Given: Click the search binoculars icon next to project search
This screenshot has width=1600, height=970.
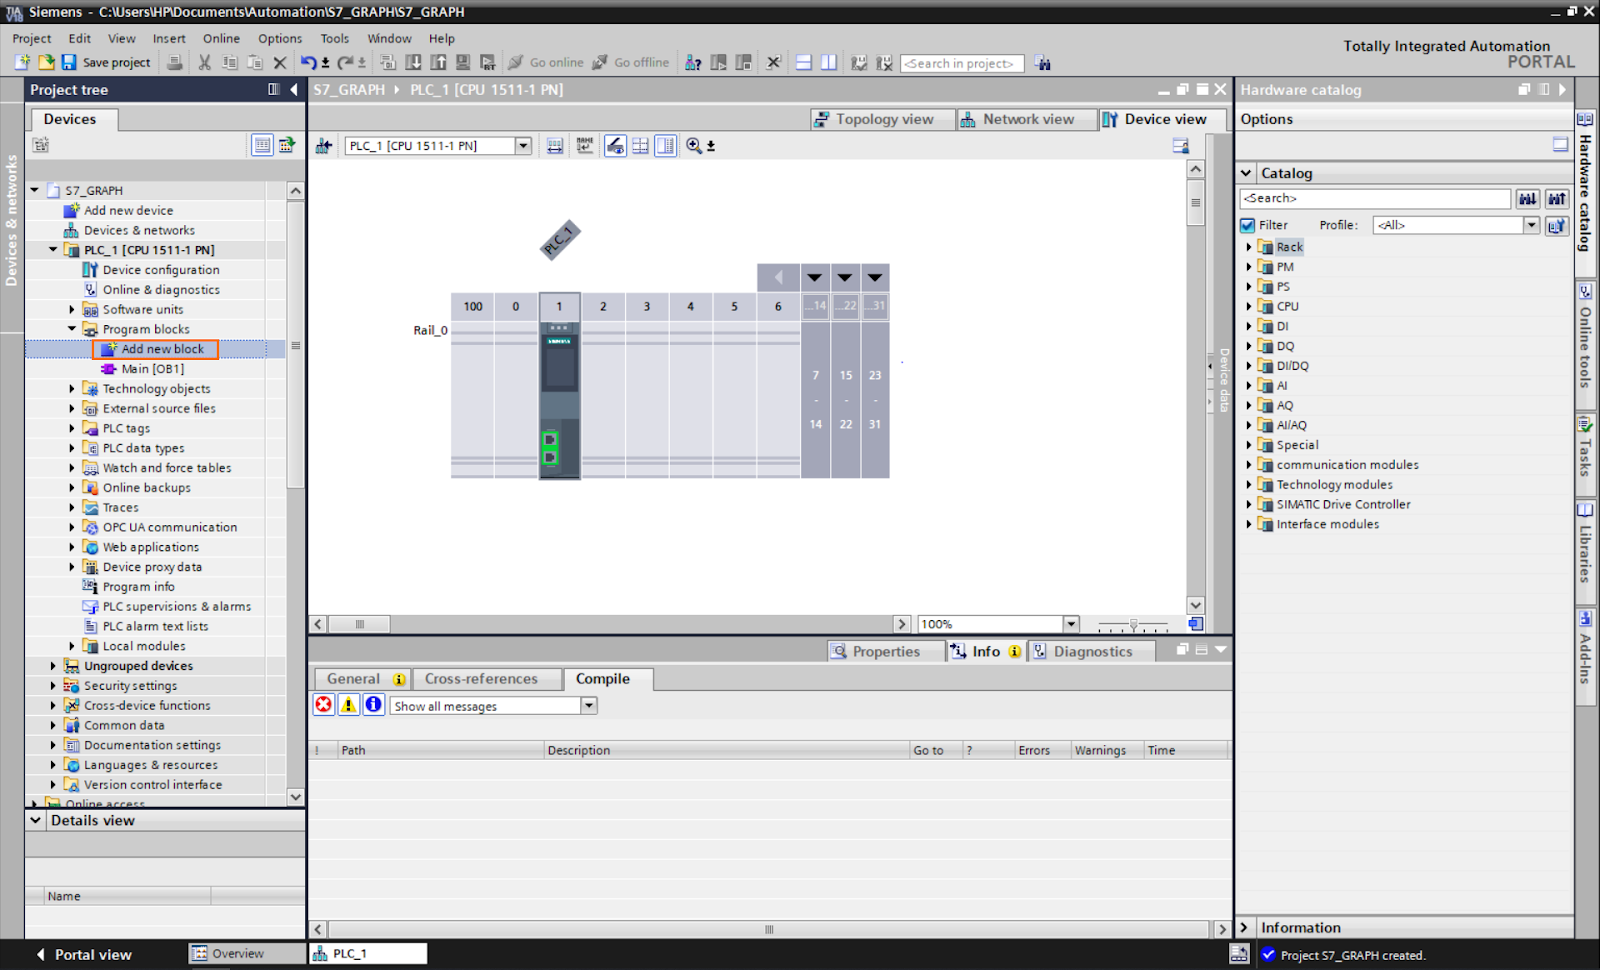Looking at the screenshot, I should (x=1043, y=63).
